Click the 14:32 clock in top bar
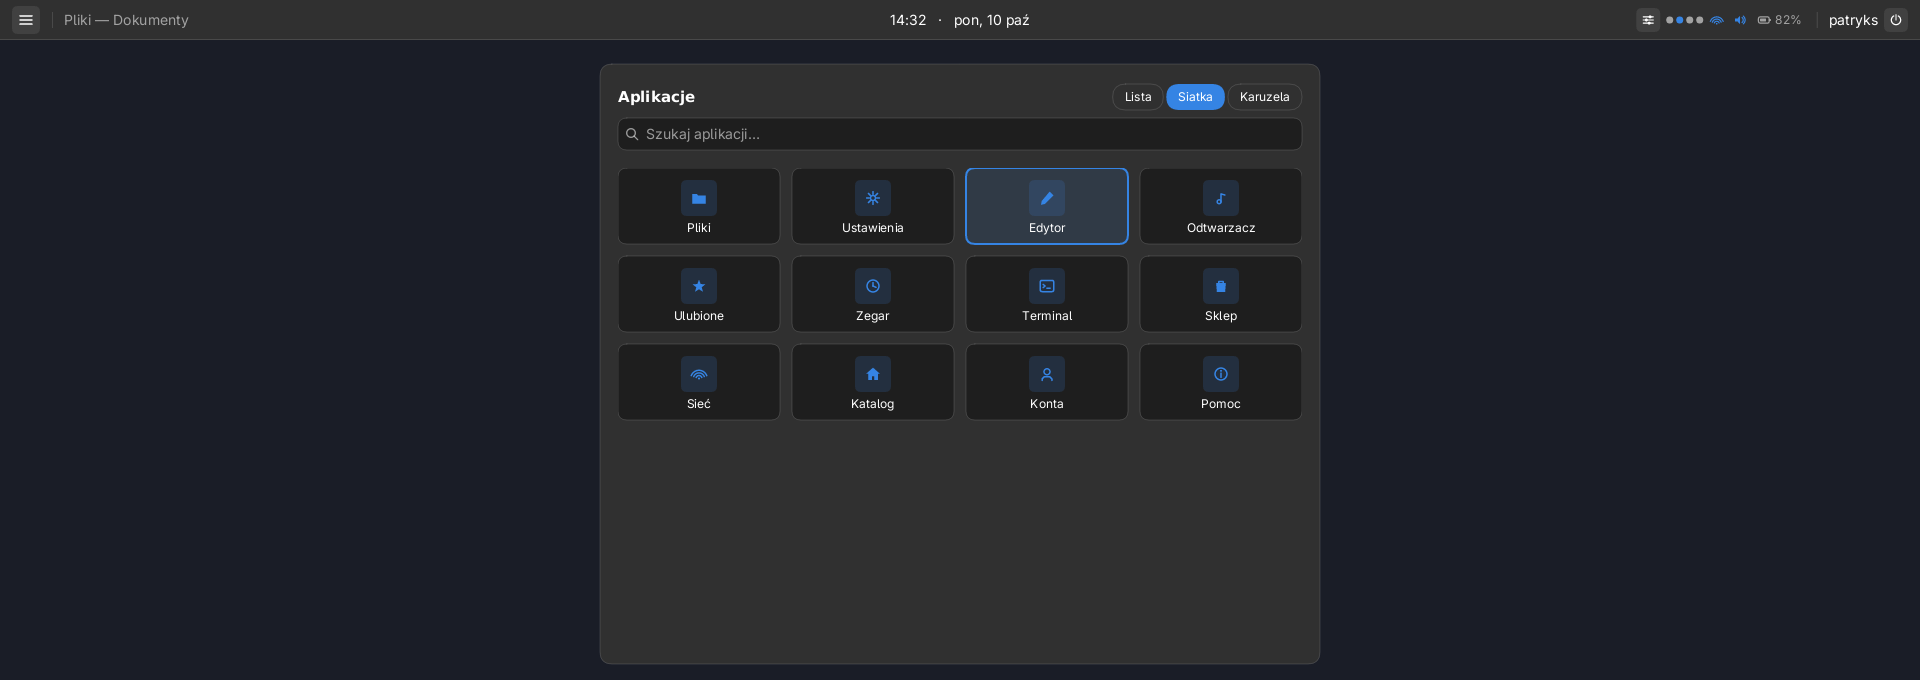This screenshot has height=680, width=1920. [908, 20]
